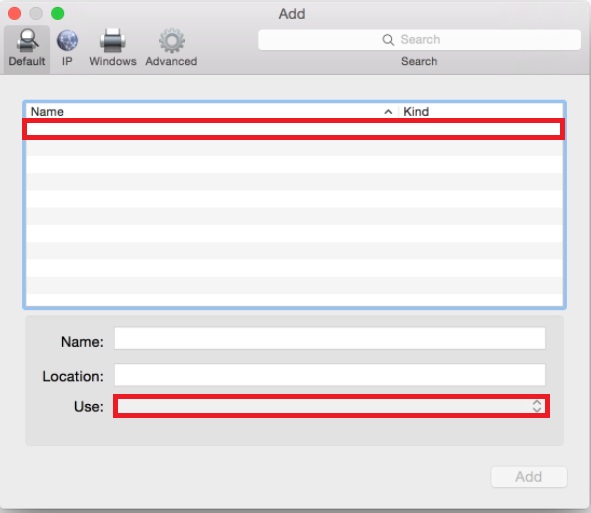Click the green zoom window button

click(58, 14)
